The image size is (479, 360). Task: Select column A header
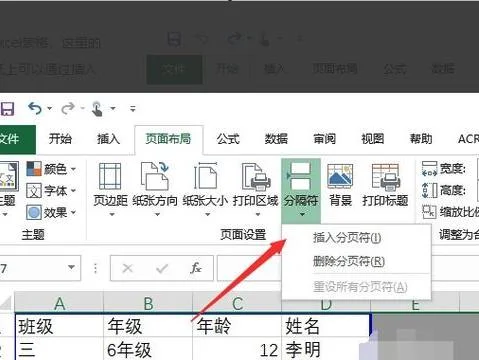pos(59,303)
